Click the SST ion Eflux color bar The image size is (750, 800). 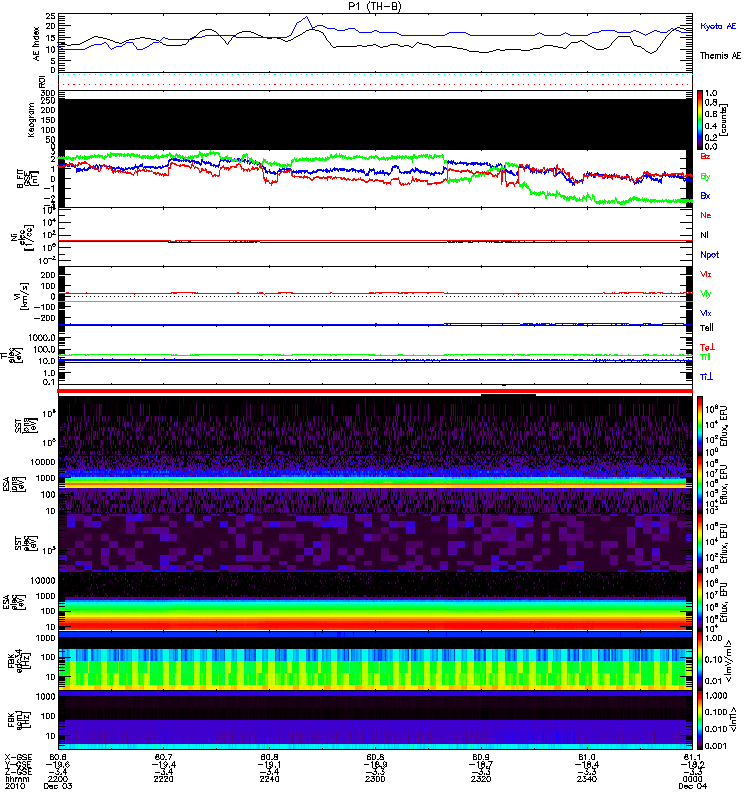pyautogui.click(x=700, y=426)
